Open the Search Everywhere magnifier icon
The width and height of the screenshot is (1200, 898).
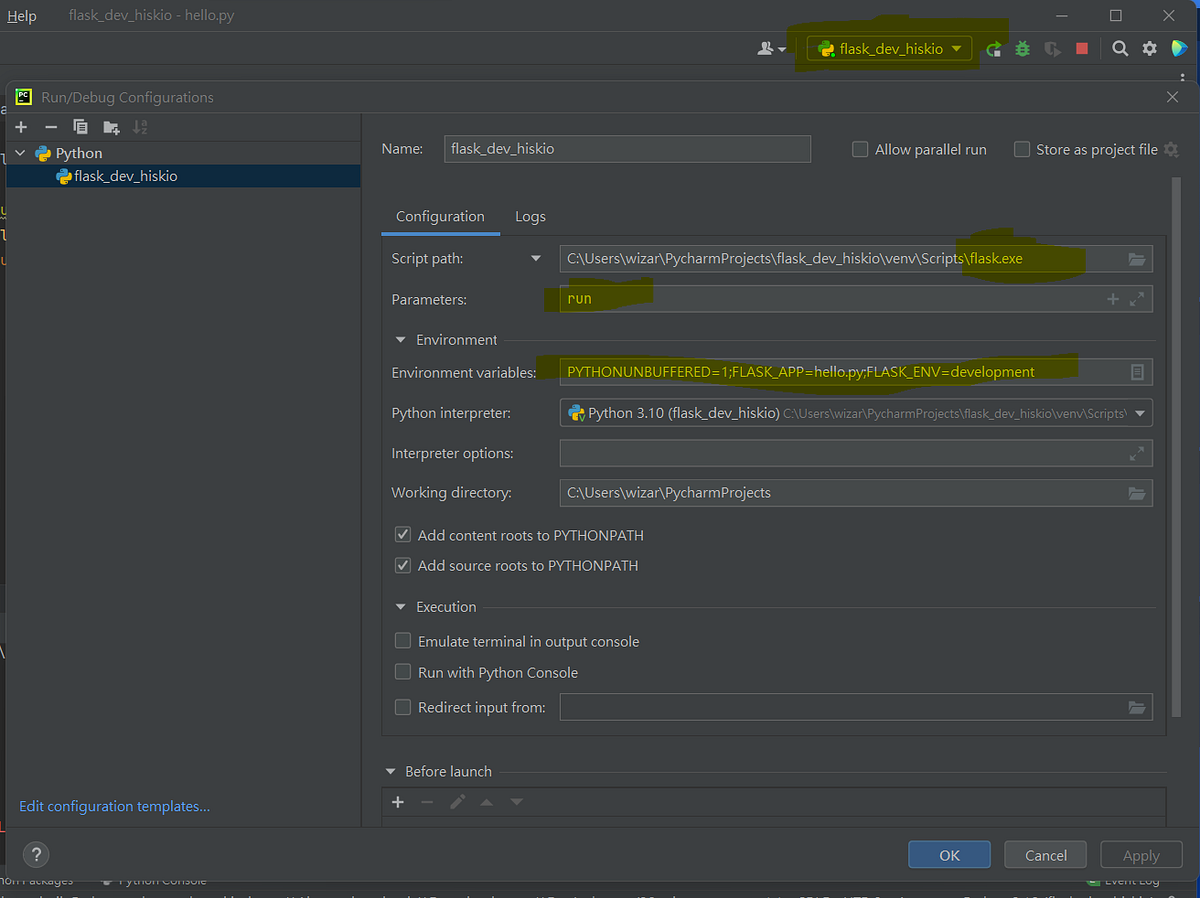coord(1120,48)
